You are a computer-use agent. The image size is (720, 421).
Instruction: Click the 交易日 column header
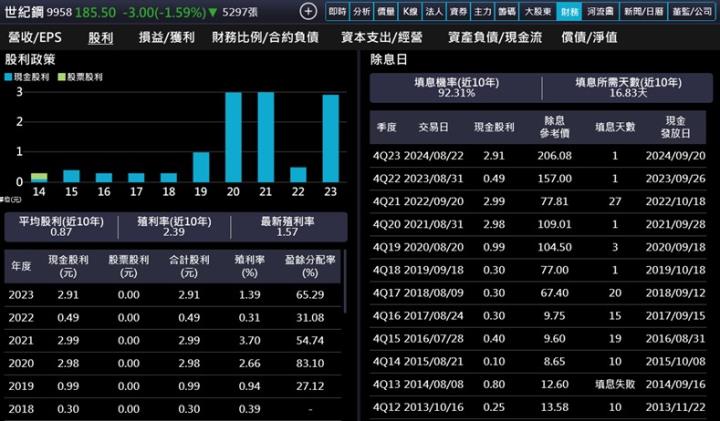(433, 127)
